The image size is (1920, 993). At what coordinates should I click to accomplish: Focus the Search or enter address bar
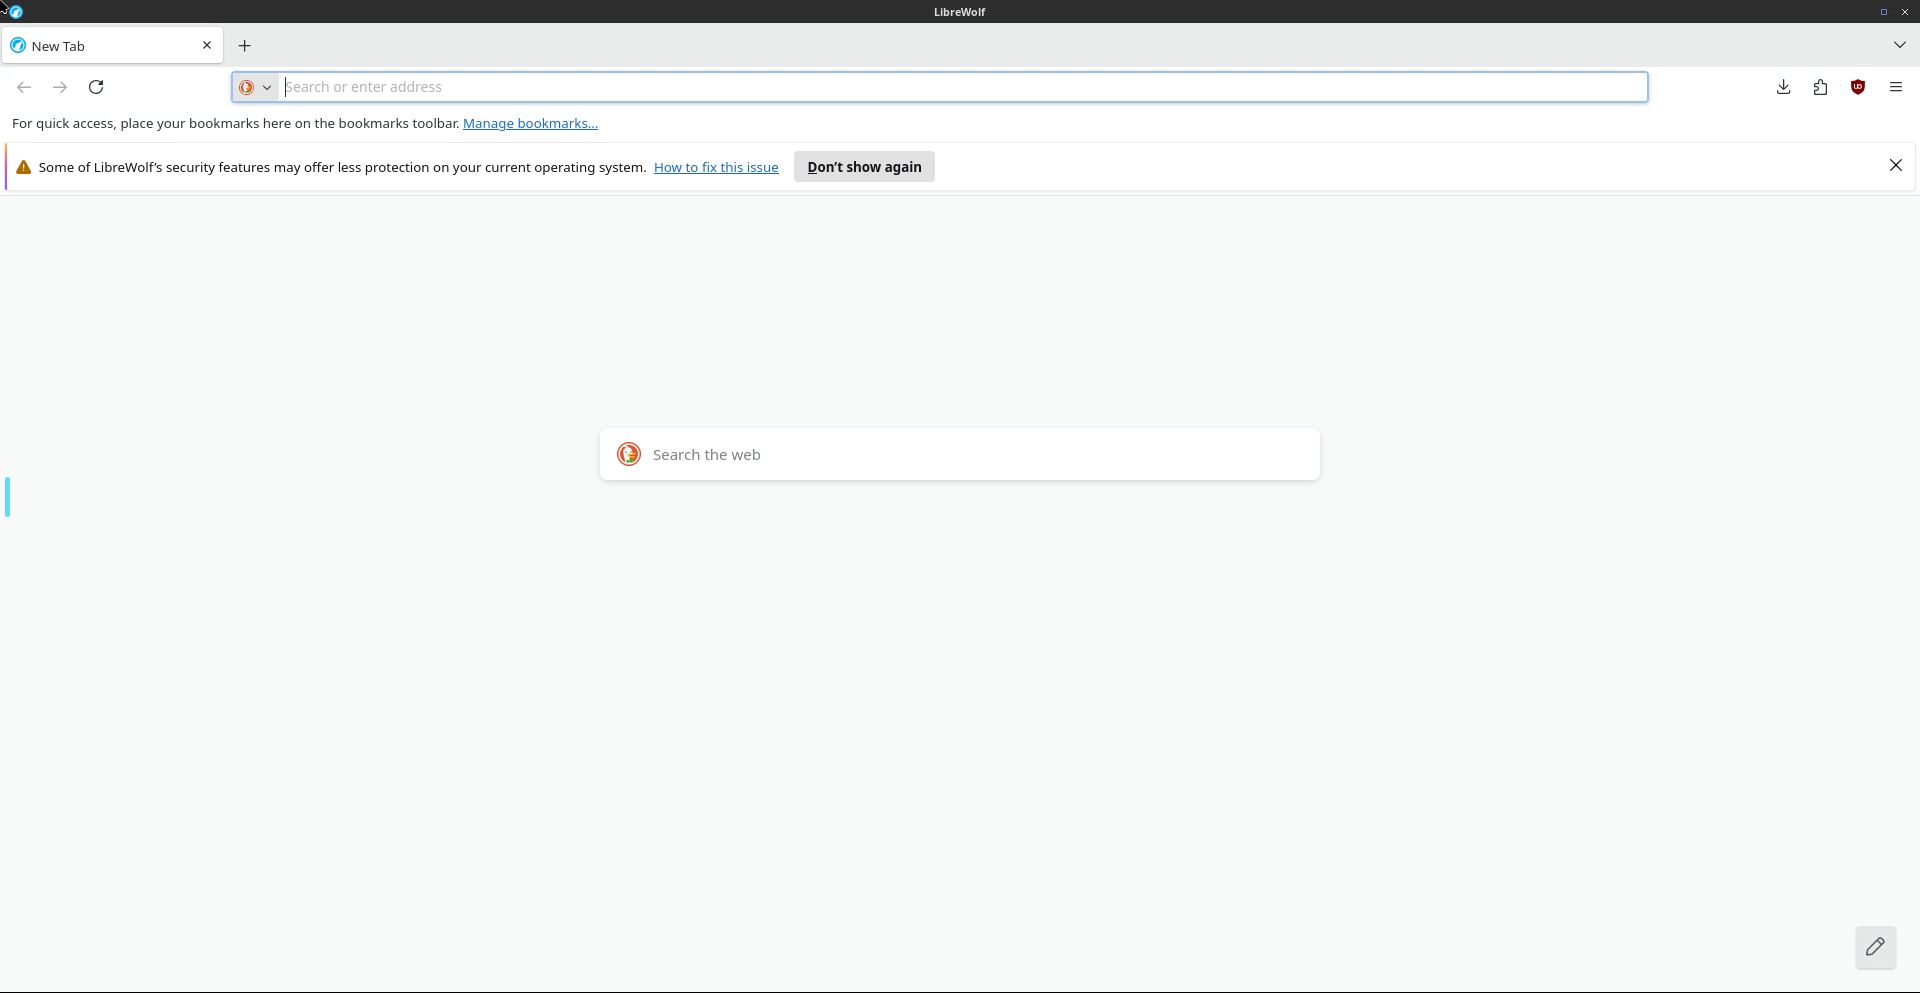coord(960,87)
